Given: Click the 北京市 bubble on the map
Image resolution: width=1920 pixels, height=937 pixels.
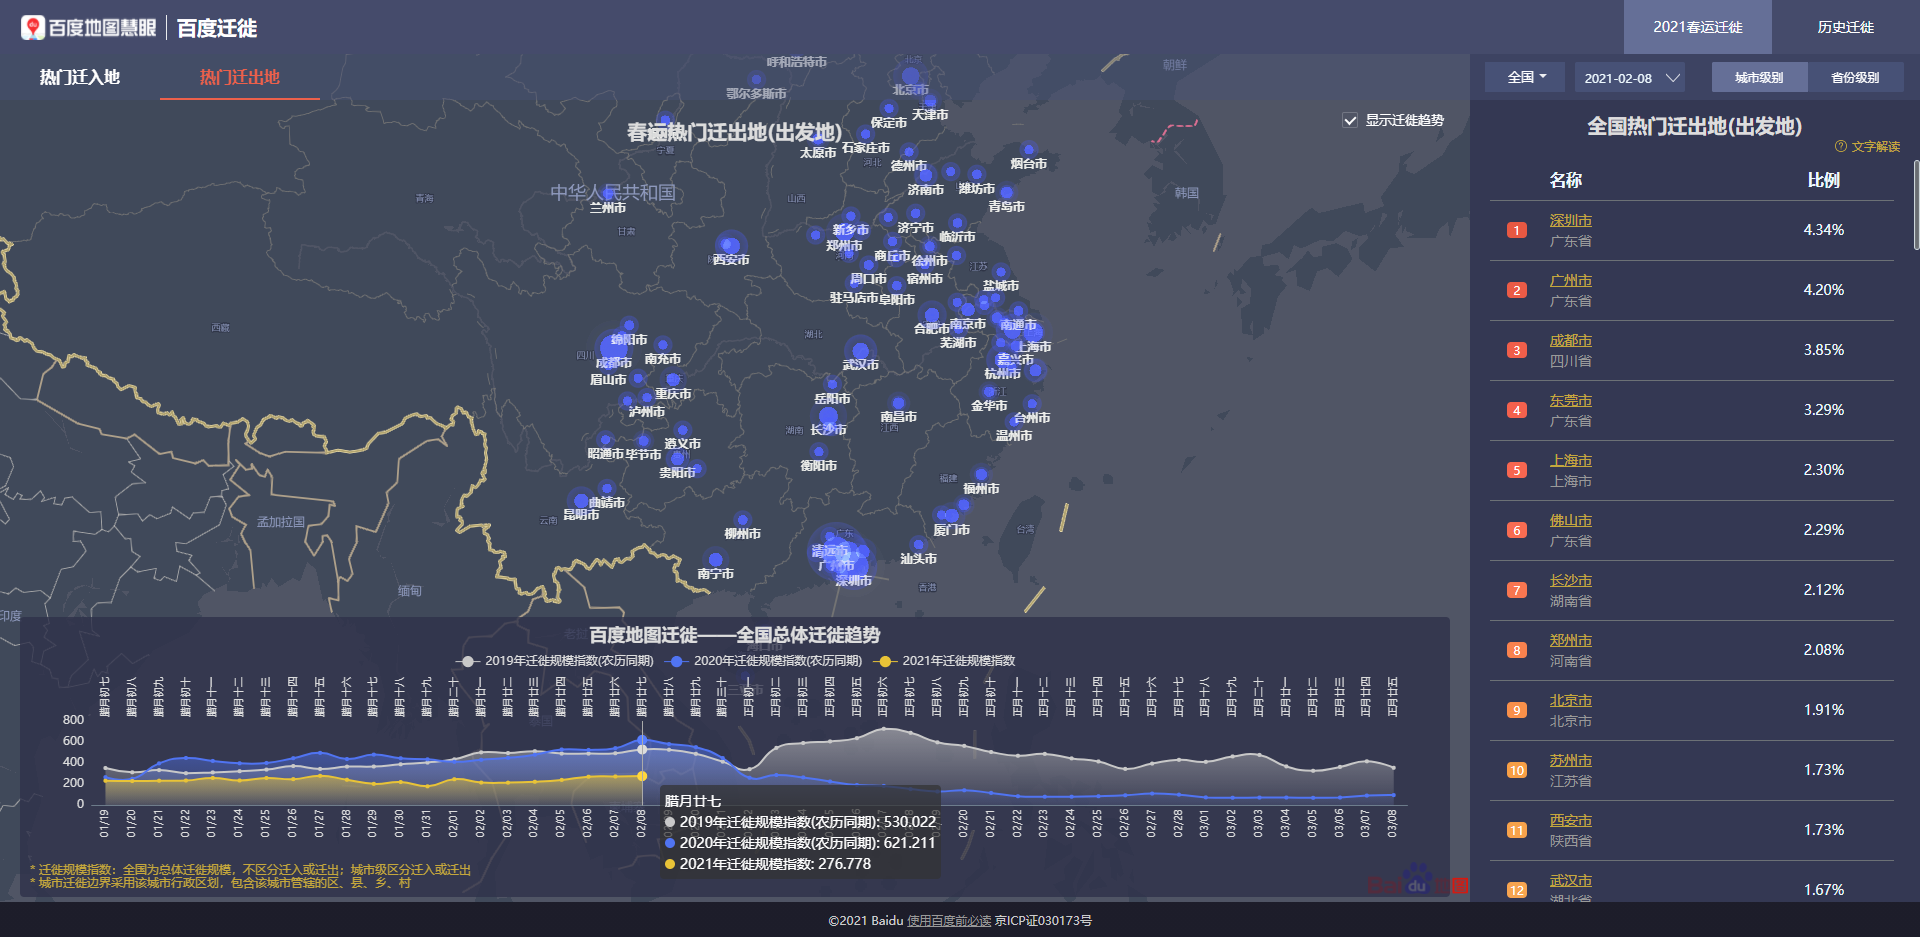Looking at the screenshot, I should coord(910,76).
